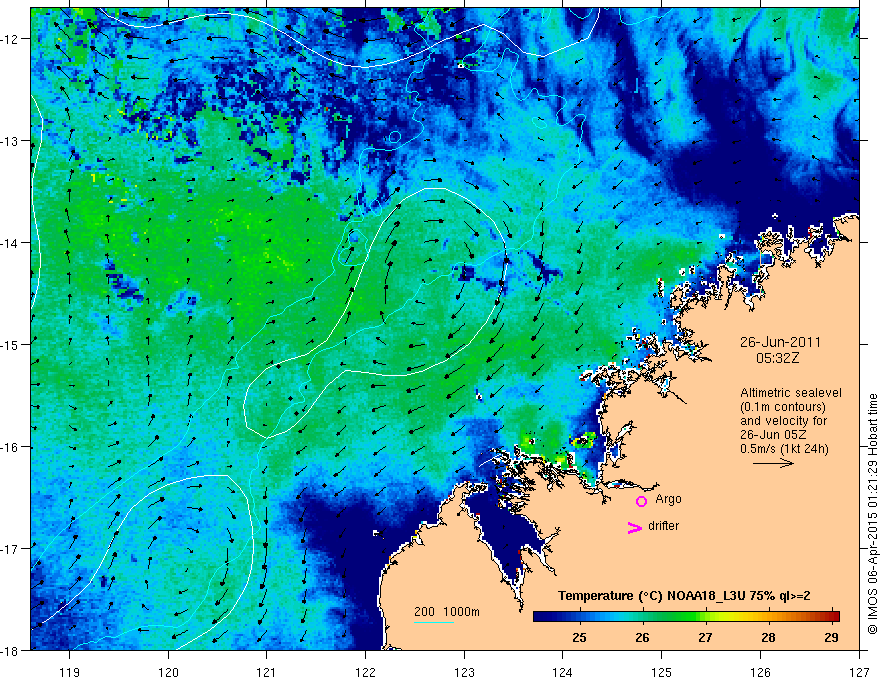This screenshot has width=880, height=680.
Task: Click longitude axis label 126
Action: pos(760,672)
